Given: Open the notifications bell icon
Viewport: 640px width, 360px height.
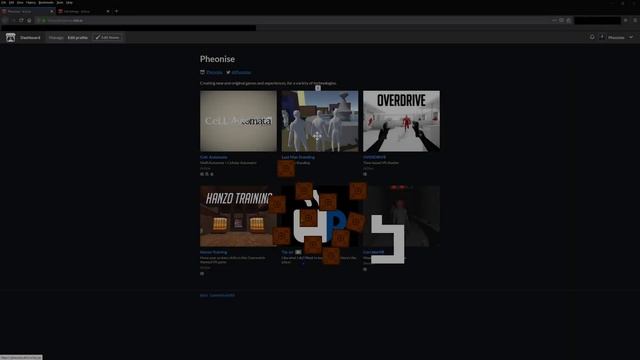Looking at the screenshot, I should (x=592, y=37).
